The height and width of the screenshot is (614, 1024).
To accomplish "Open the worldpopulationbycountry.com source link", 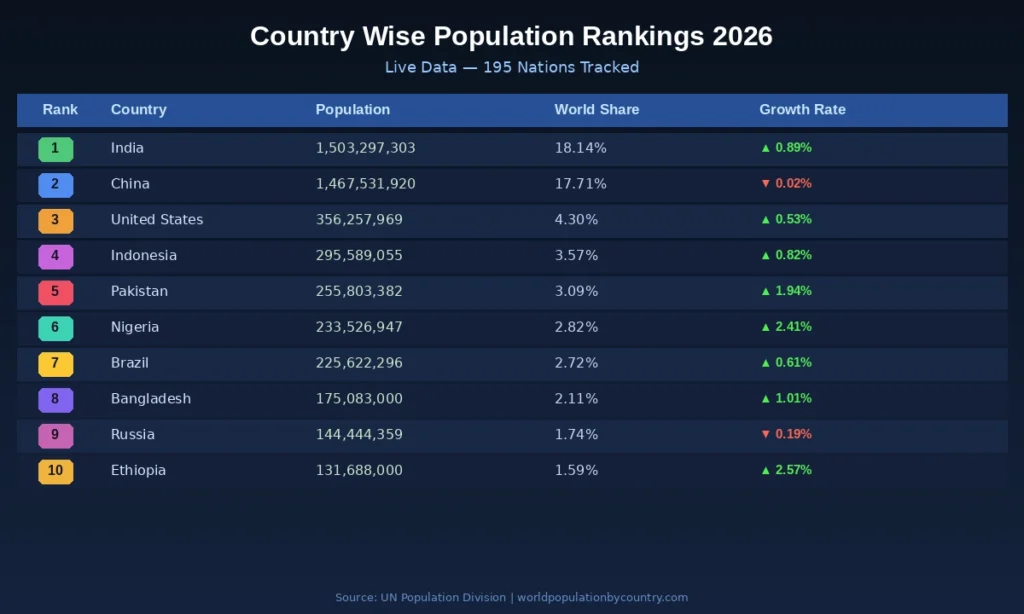I will [x=602, y=598].
